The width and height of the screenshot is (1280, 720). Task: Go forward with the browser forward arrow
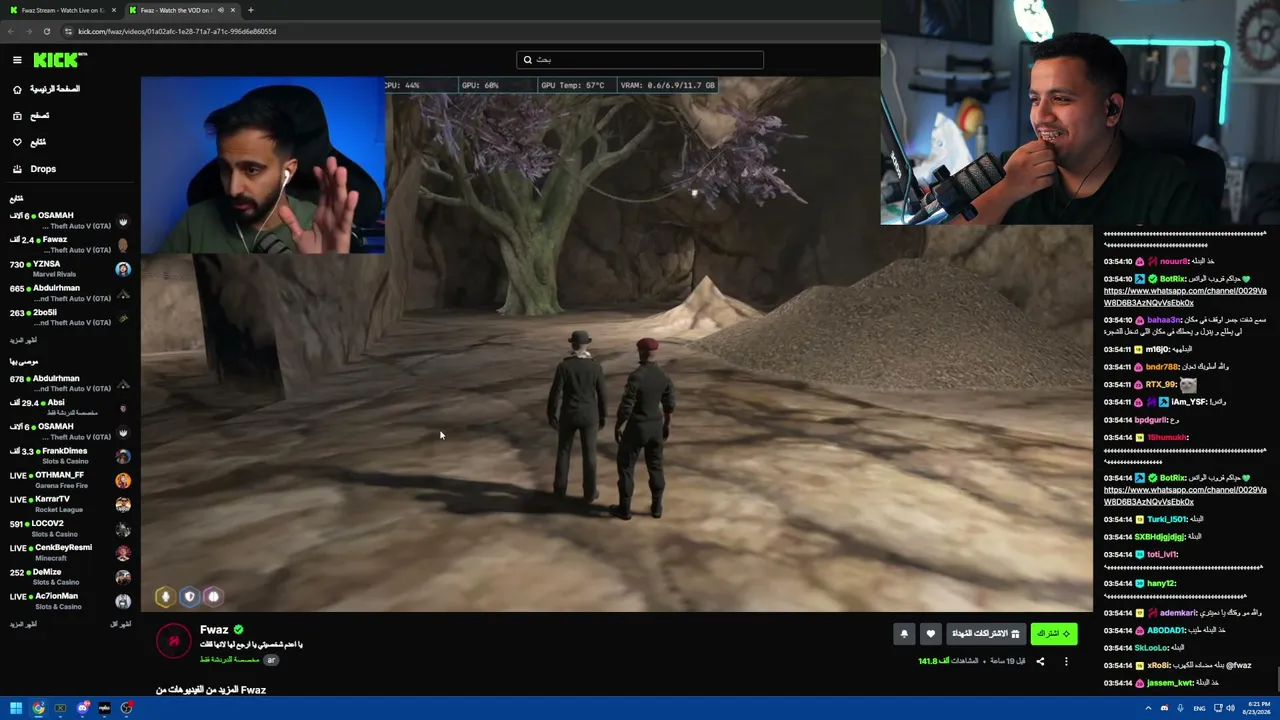tap(28, 31)
